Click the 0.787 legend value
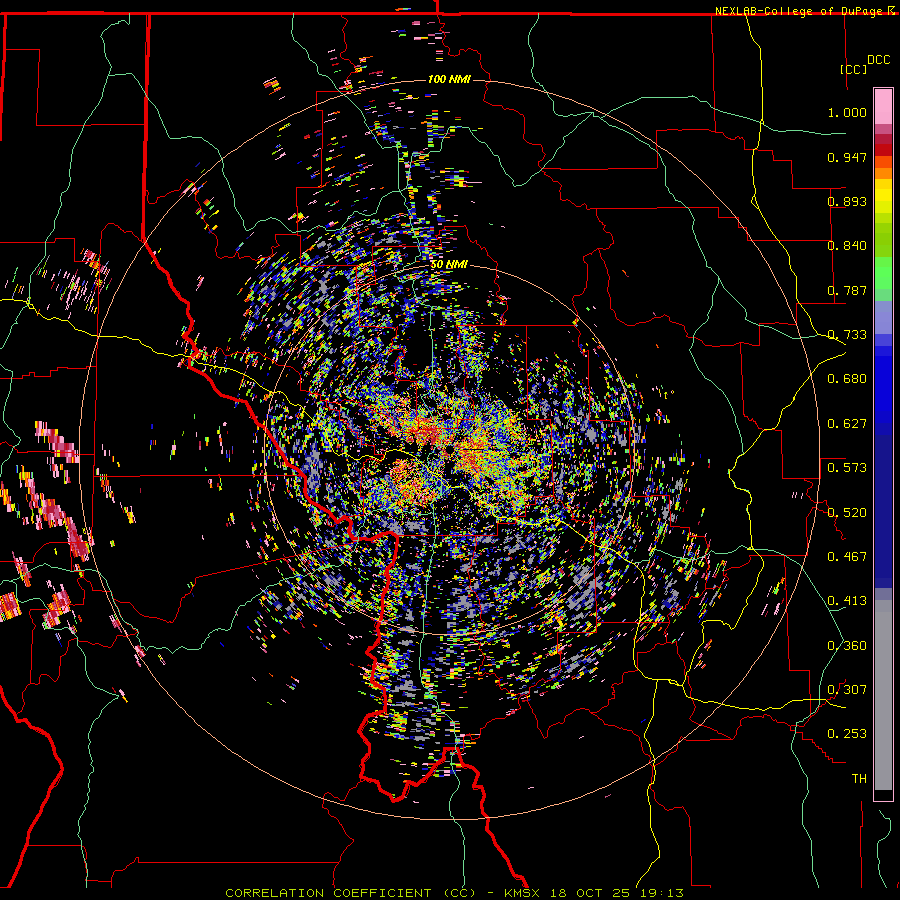The height and width of the screenshot is (900, 900). 847,290
